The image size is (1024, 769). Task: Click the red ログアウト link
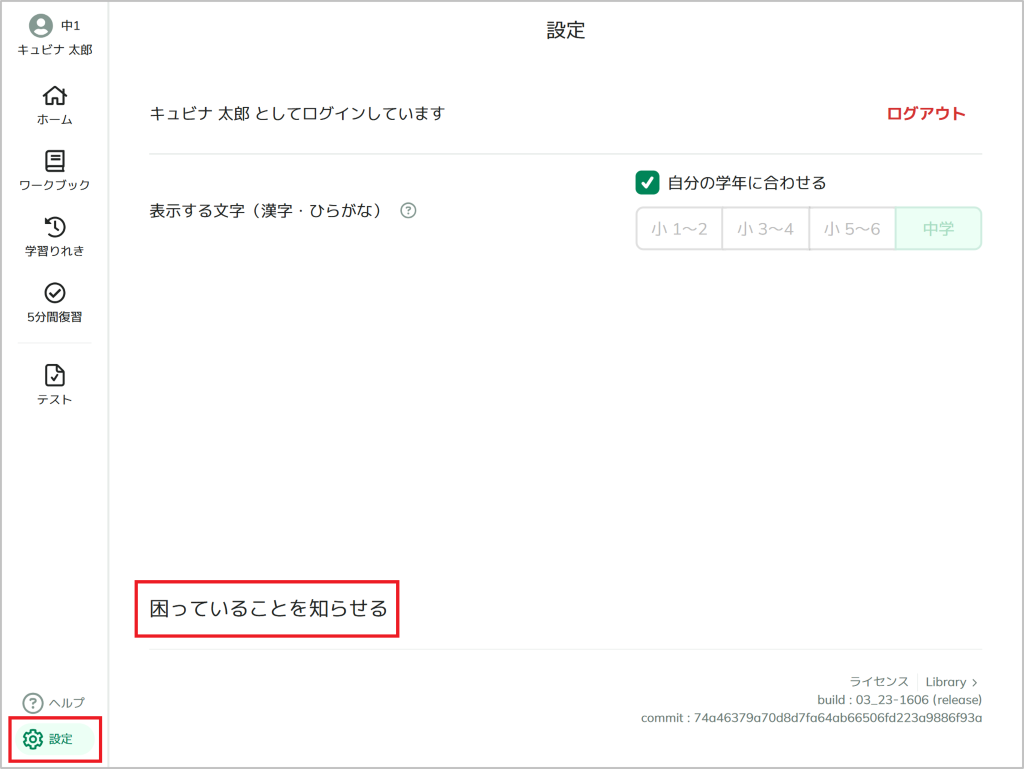point(925,114)
